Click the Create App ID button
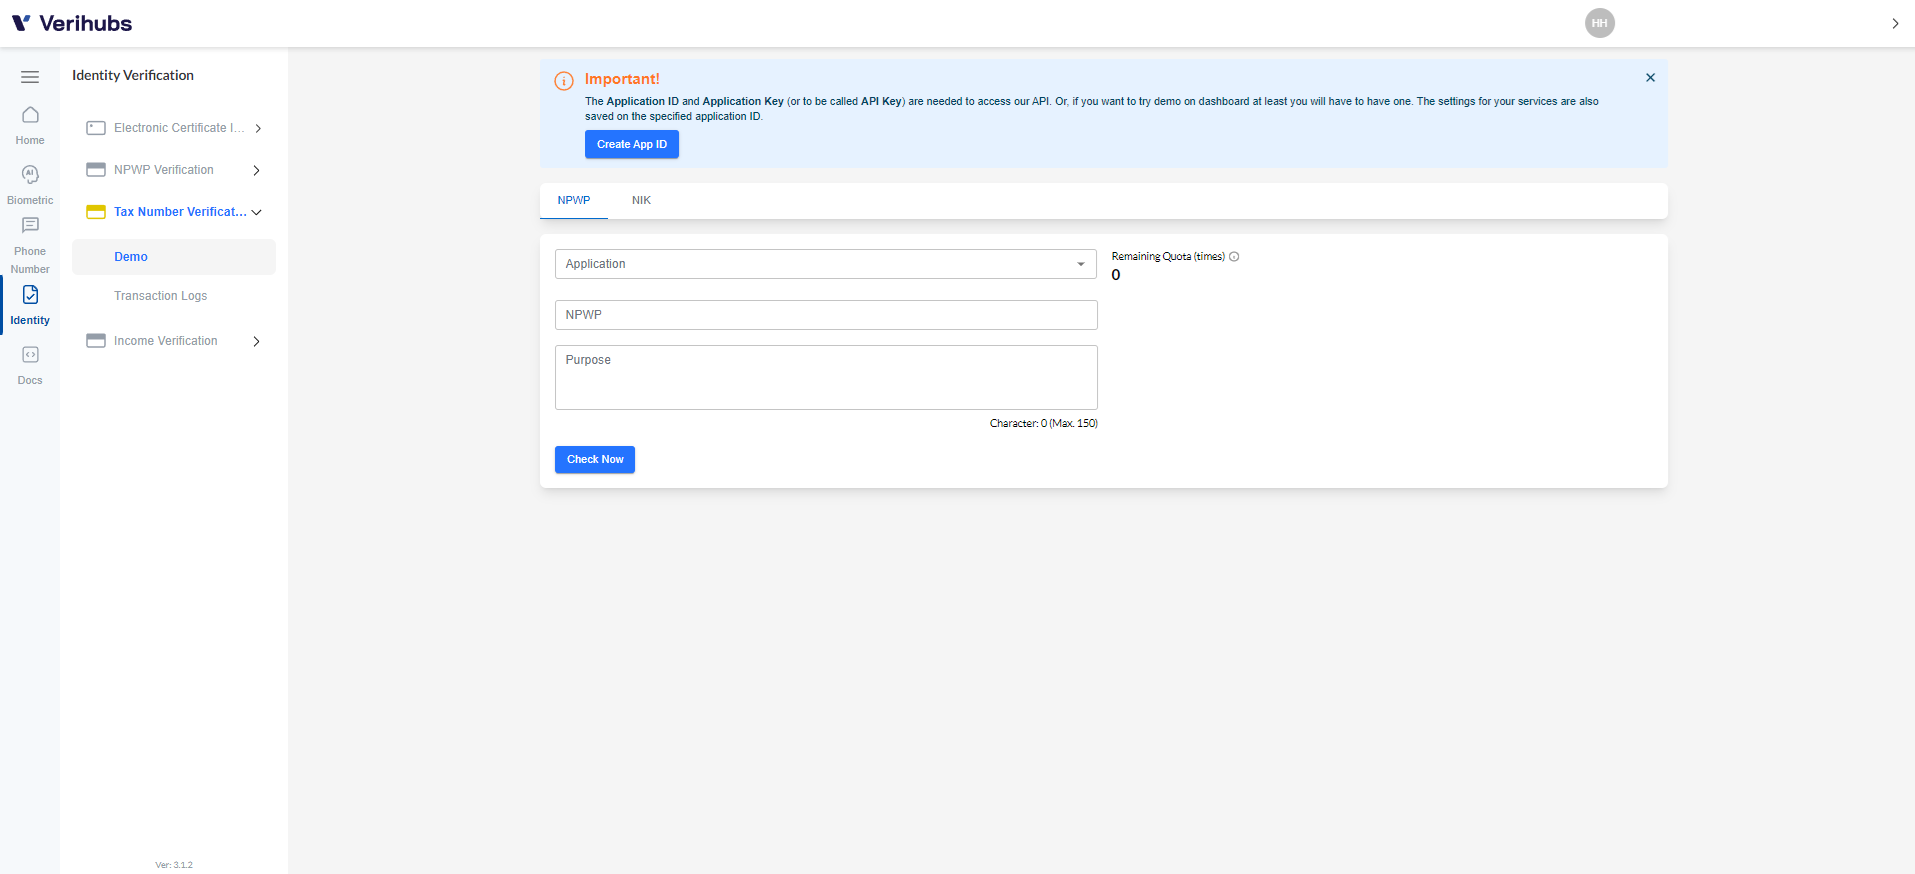1915x874 pixels. pos(632,144)
